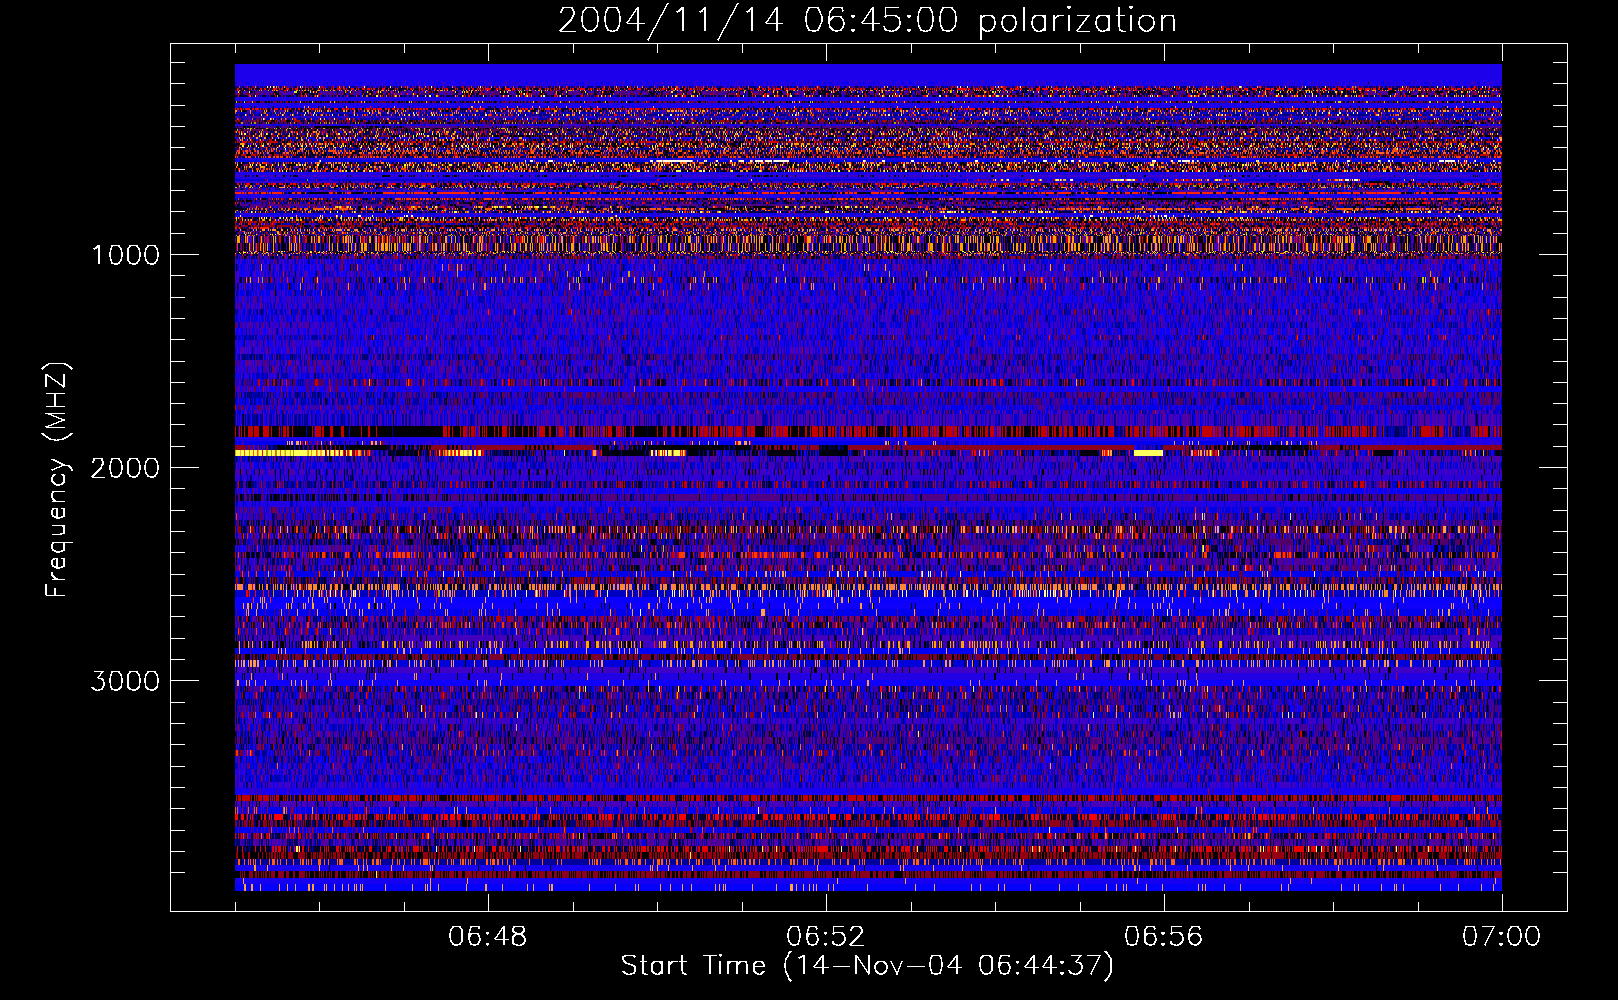Click the 'Start Time (14-Nov-04 06:44:37)' axis label
Image resolution: width=1618 pixels, height=1000 pixels.
pyautogui.click(x=867, y=966)
